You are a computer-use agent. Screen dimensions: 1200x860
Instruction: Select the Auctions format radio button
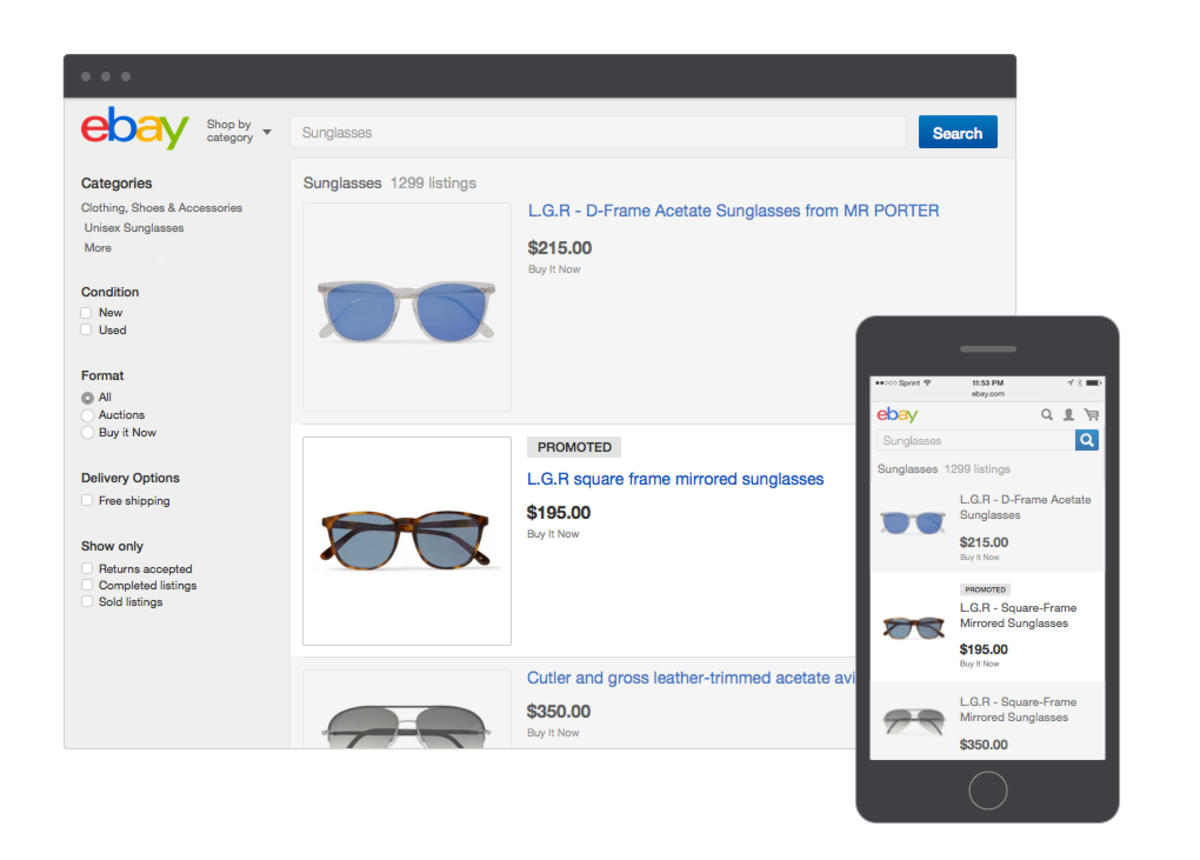click(x=87, y=415)
